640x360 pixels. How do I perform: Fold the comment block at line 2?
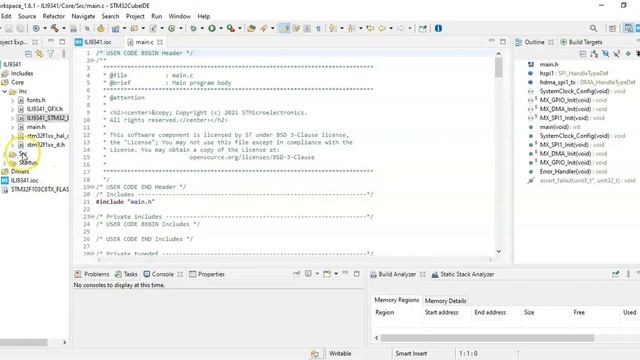[x=93, y=60]
